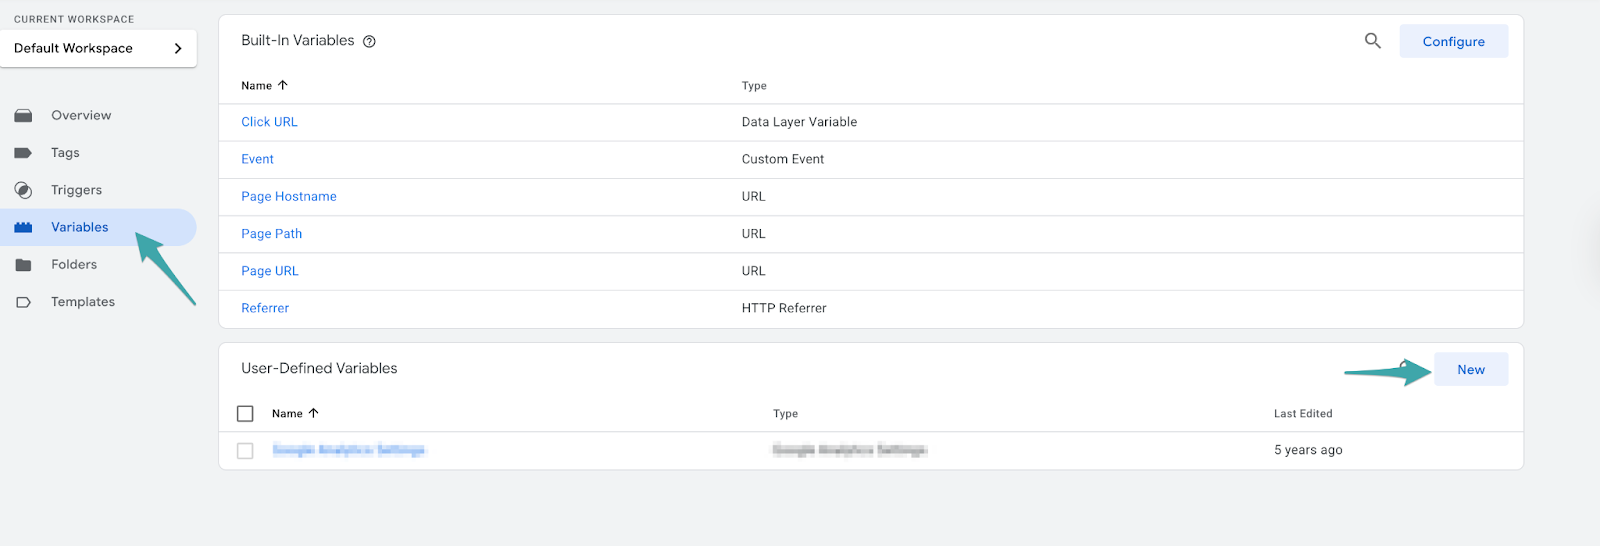
Task: Tick the checkbox for the blurred variable row
Action: (x=245, y=451)
